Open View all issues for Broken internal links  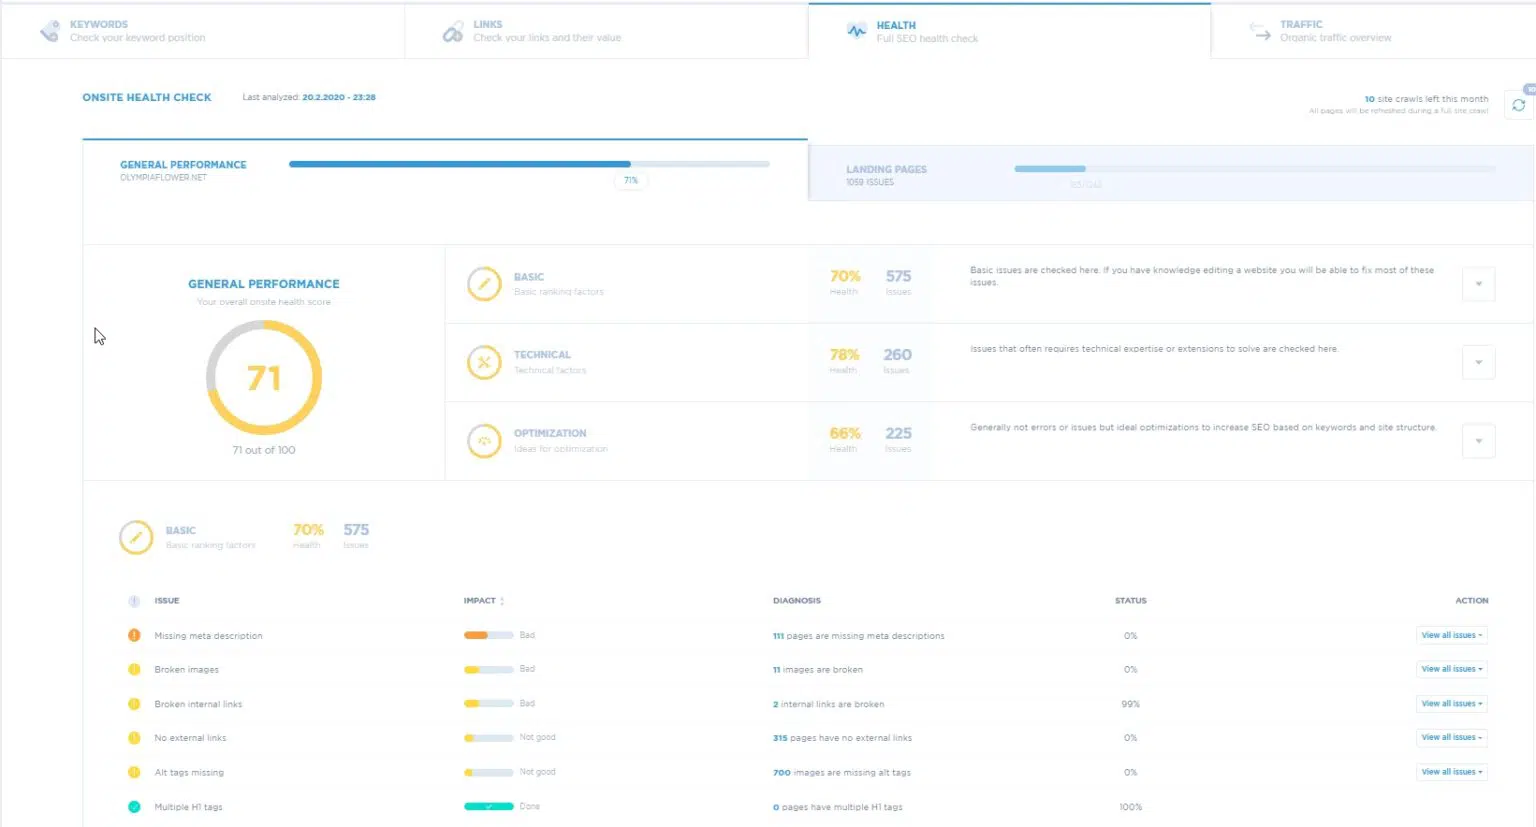[x=1452, y=704]
